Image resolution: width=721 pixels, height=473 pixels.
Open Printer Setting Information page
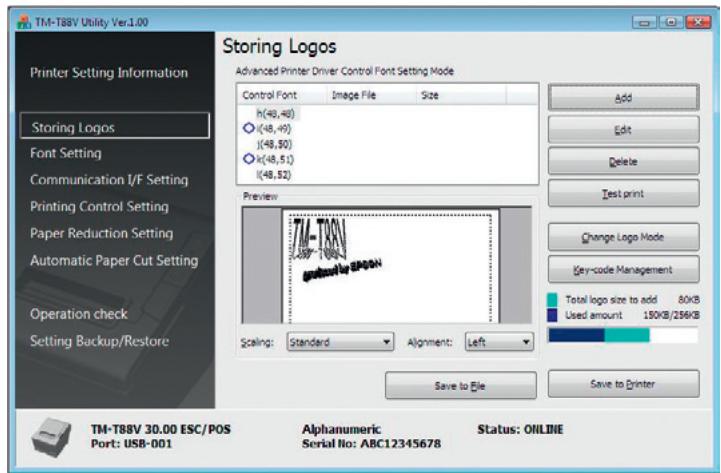[109, 73]
